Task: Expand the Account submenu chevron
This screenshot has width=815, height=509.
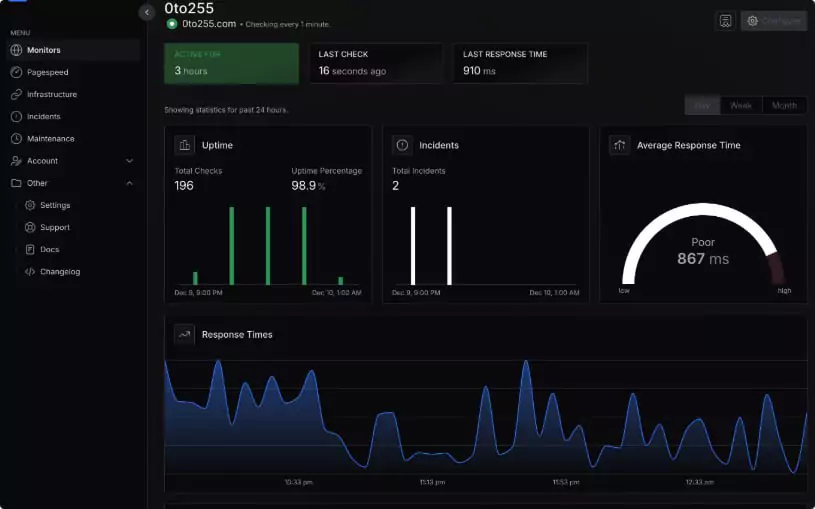Action: pos(129,161)
